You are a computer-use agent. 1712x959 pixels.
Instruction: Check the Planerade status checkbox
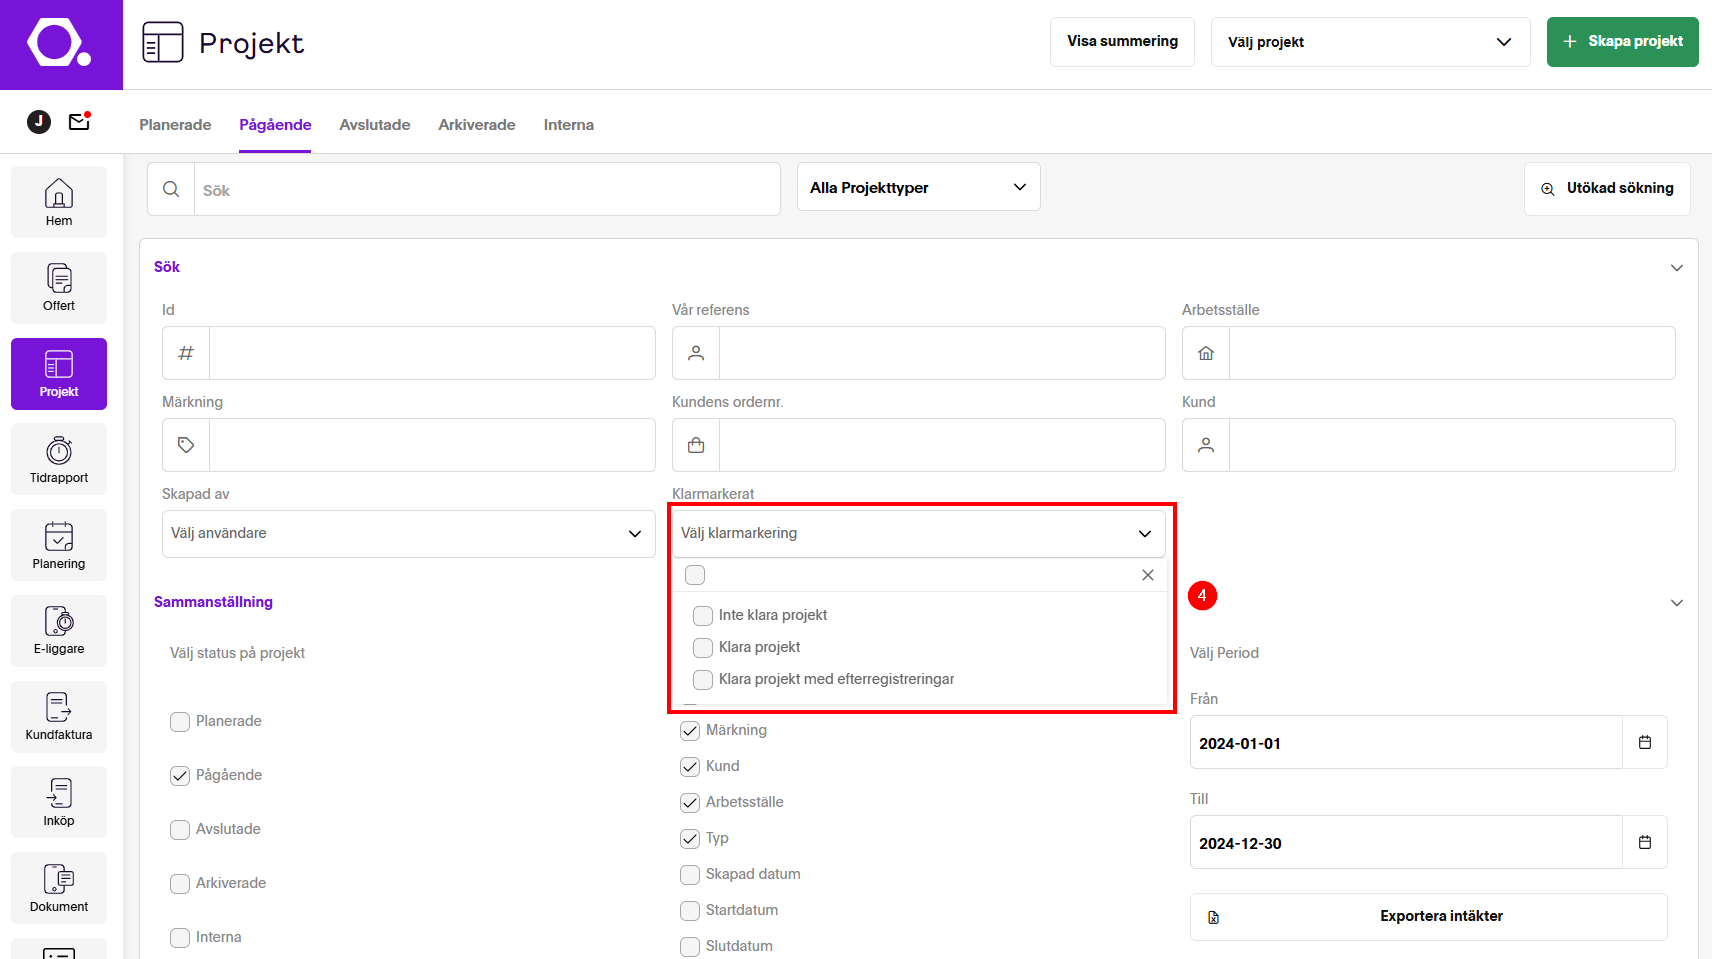180,722
